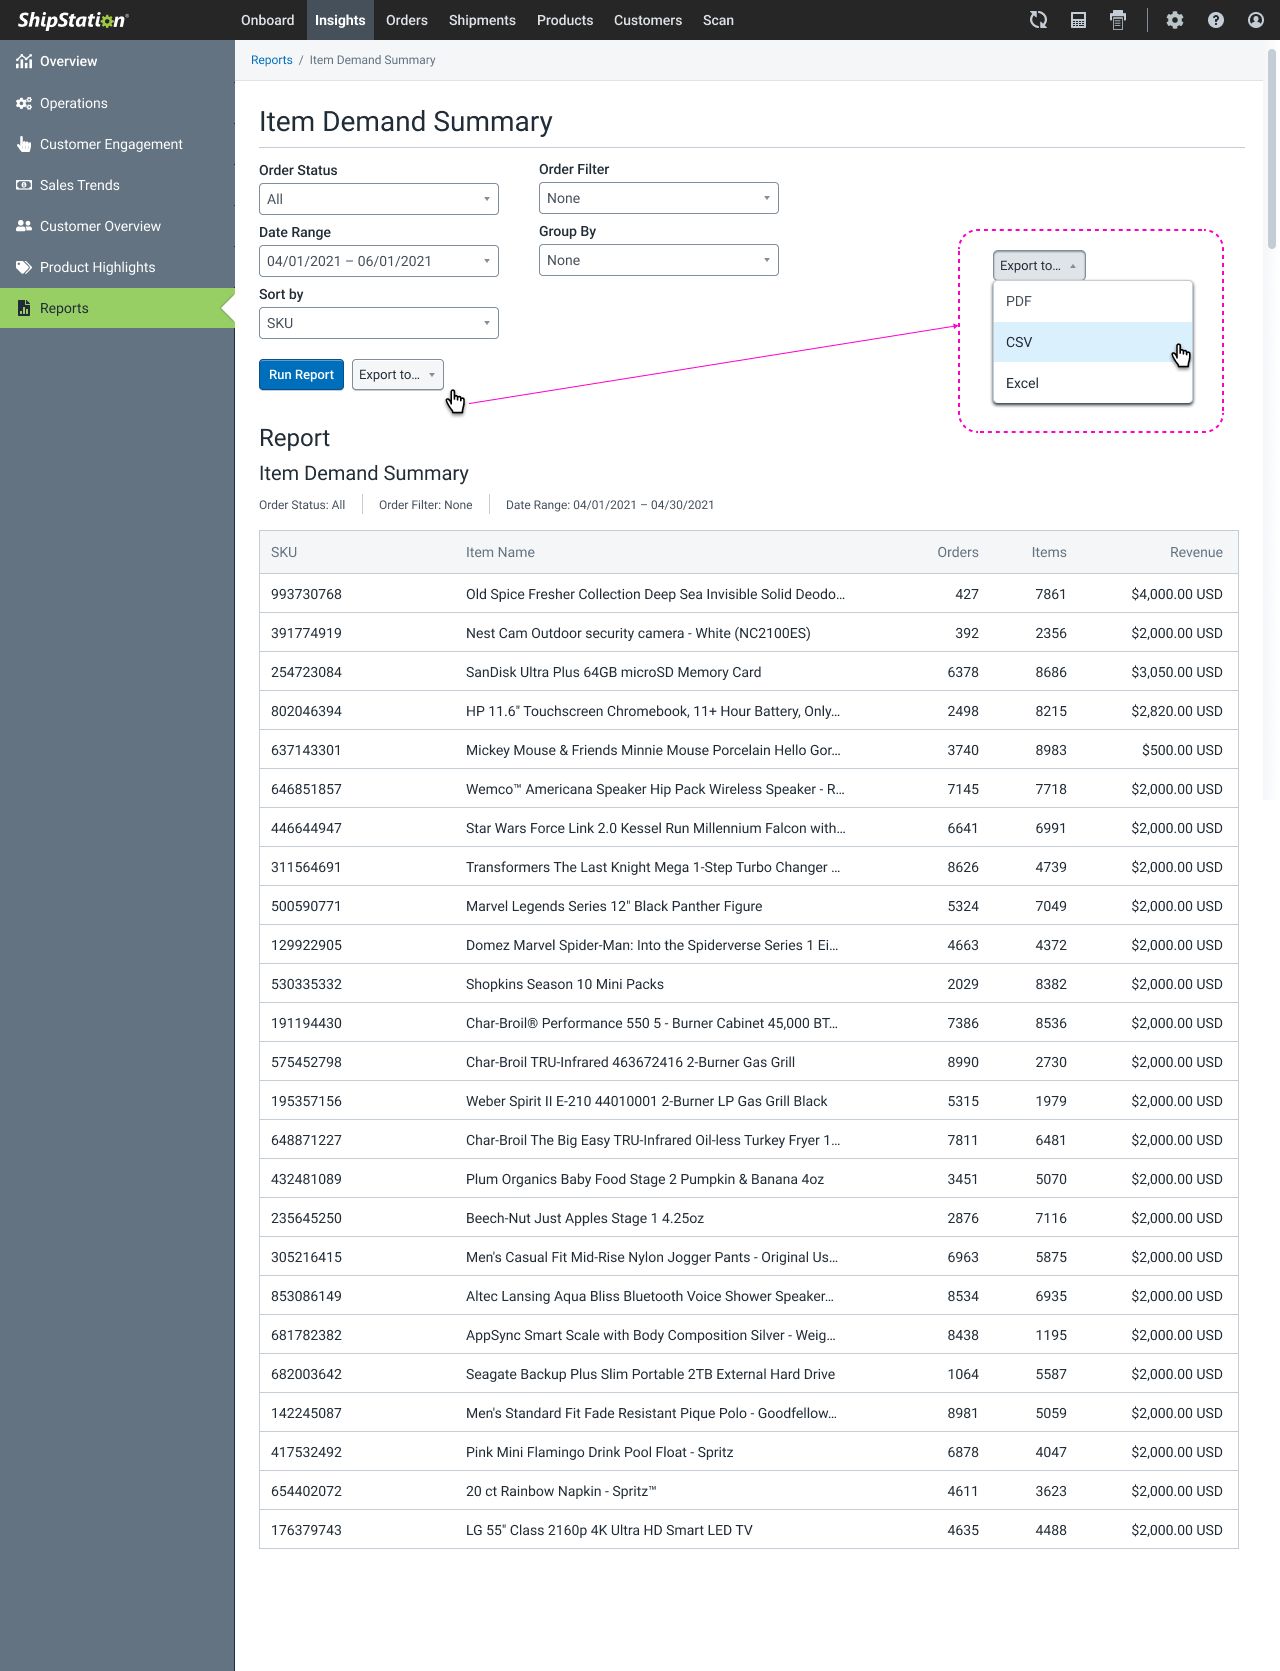This screenshot has height=1671, width=1280.
Task: Select Customer Engagement in the sidebar
Action: 117,144
